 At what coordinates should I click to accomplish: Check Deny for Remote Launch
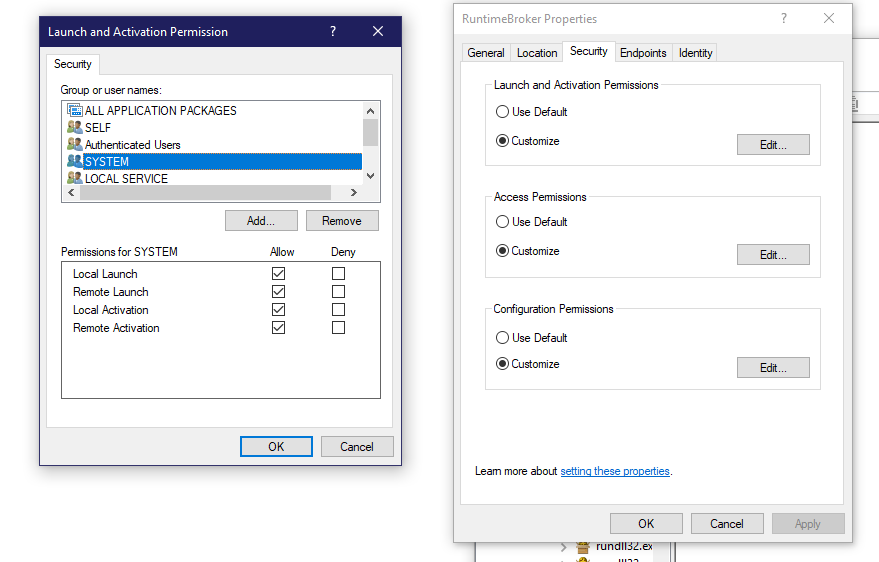(338, 291)
